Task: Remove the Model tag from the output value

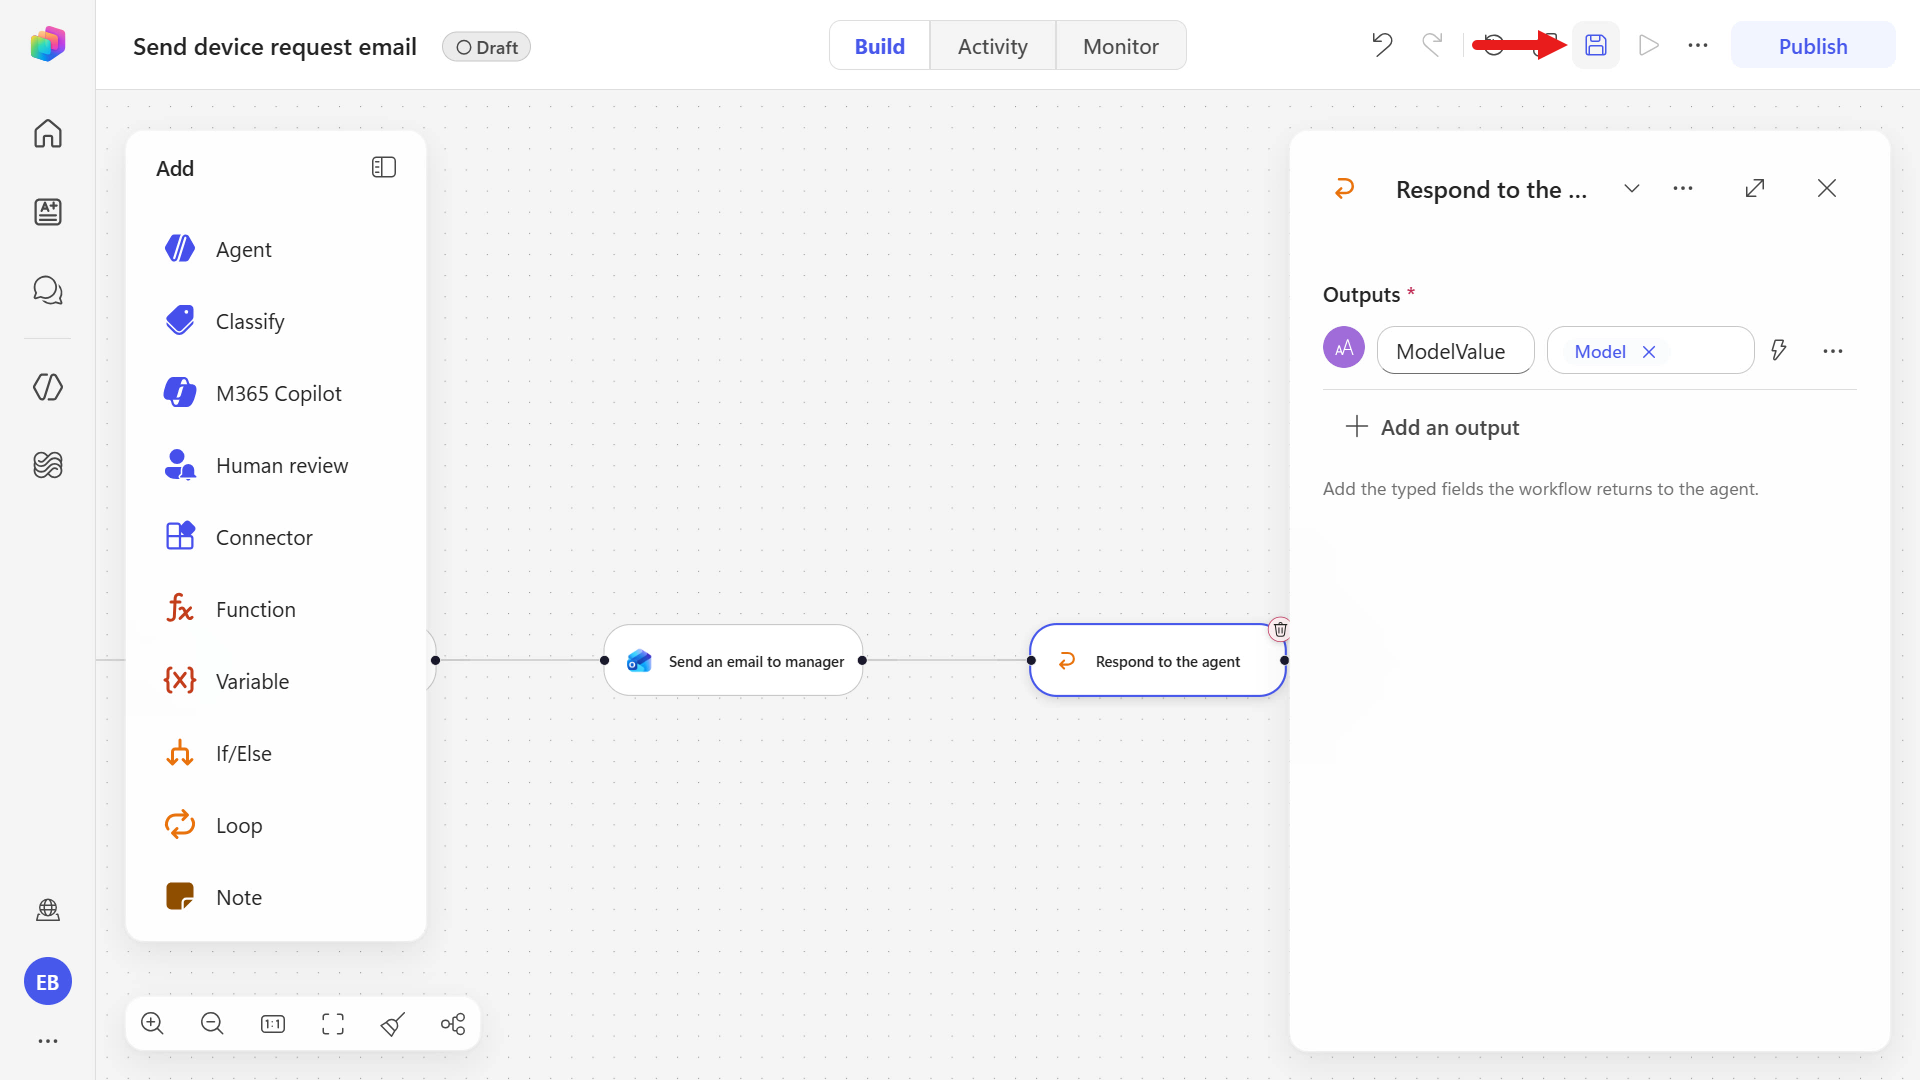Action: pos(1649,352)
